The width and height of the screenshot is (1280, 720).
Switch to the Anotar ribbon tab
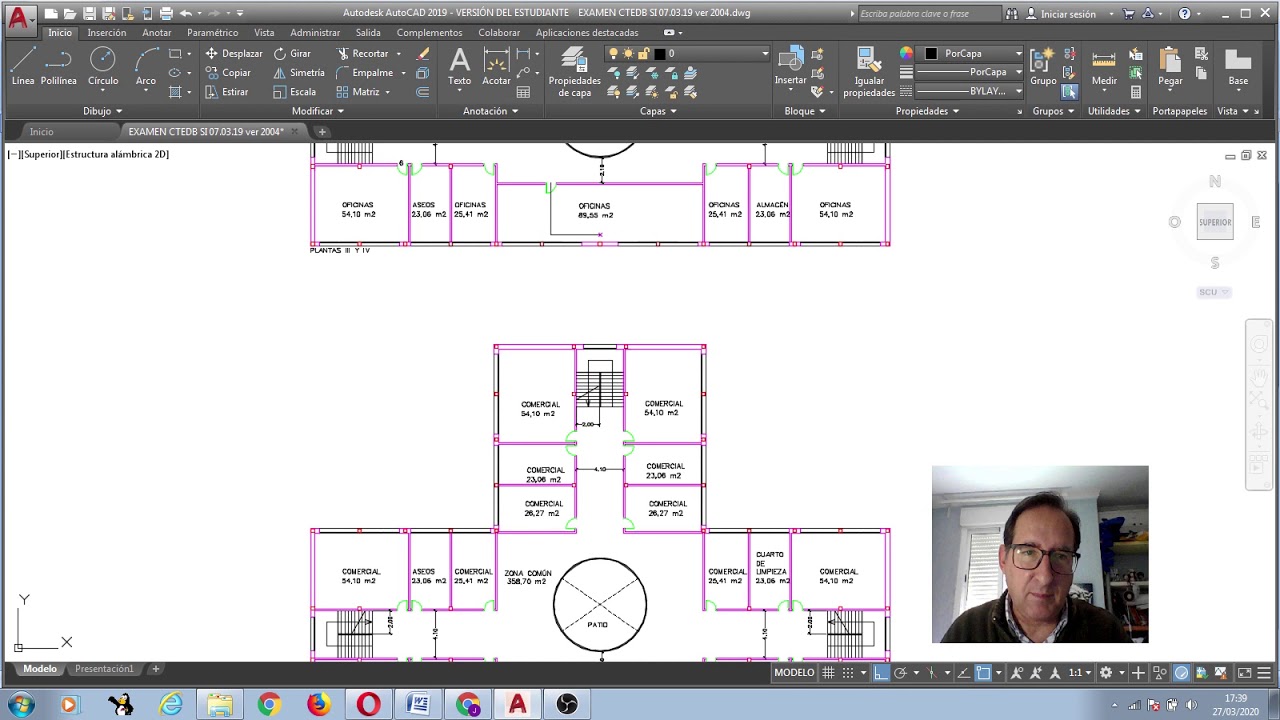[x=157, y=33]
